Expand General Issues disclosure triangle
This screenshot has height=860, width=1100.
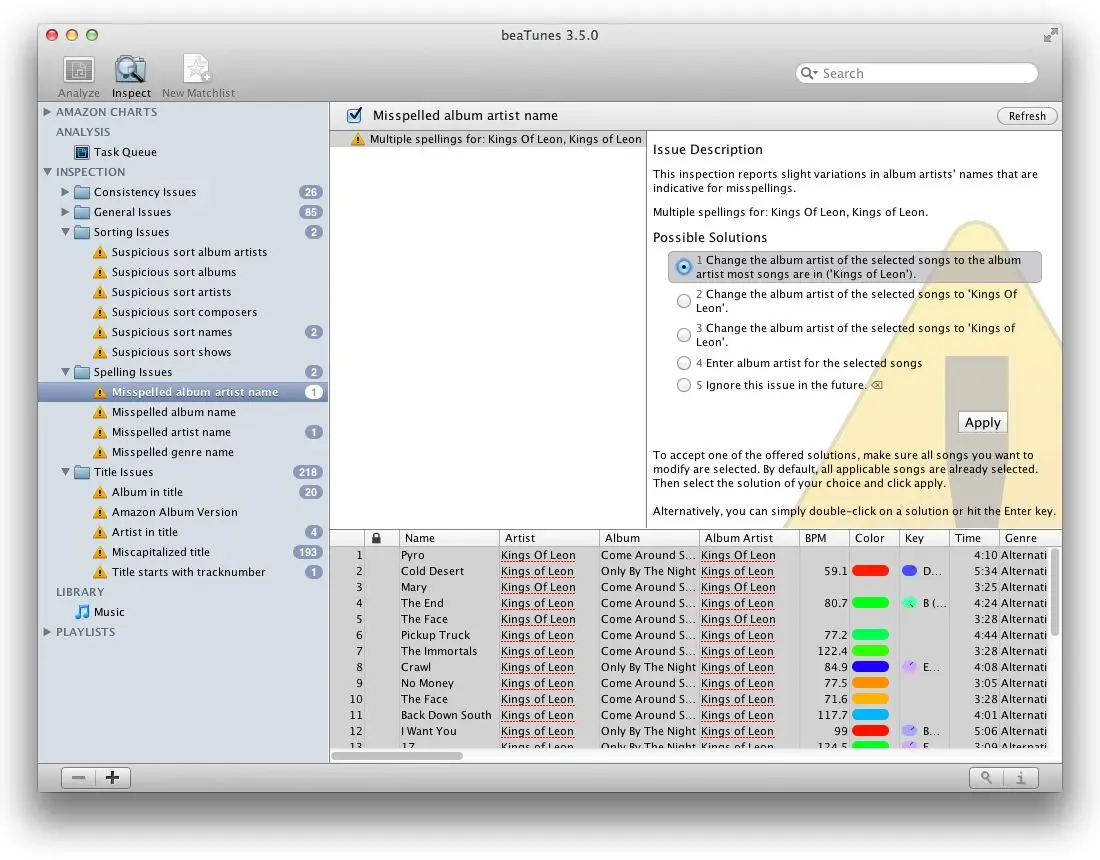coord(65,211)
